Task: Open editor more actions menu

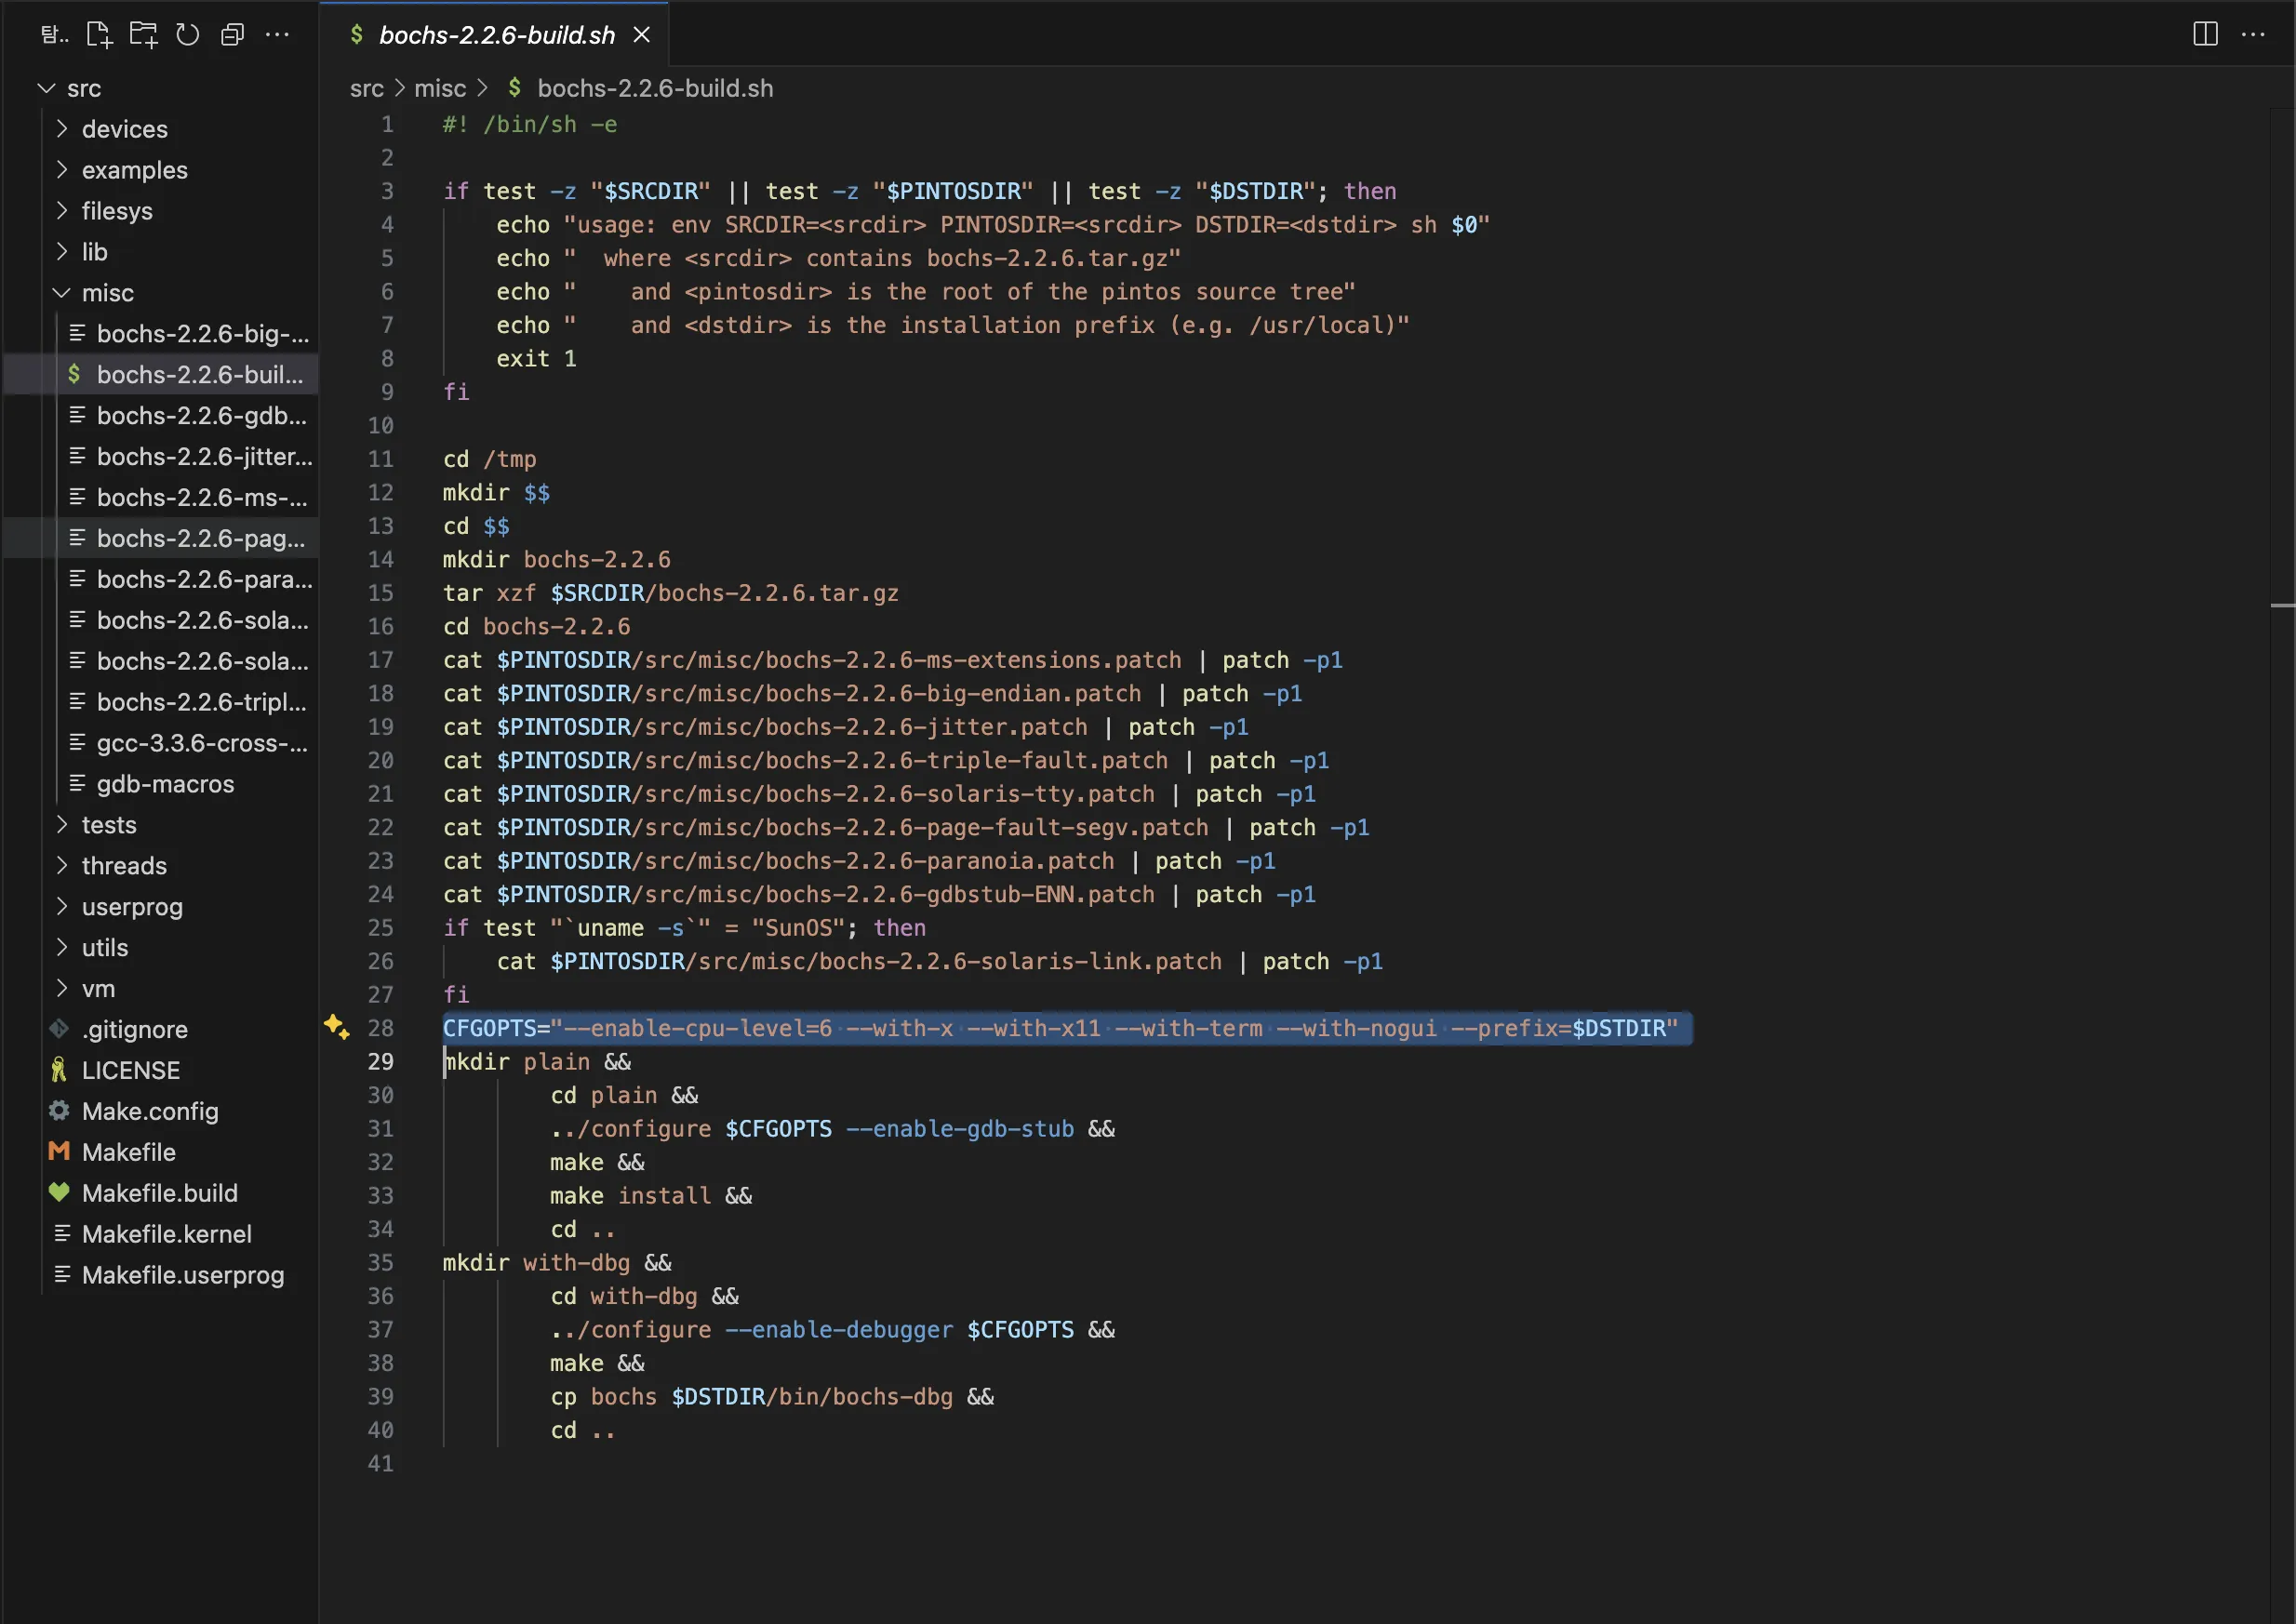Action: click(2253, 34)
